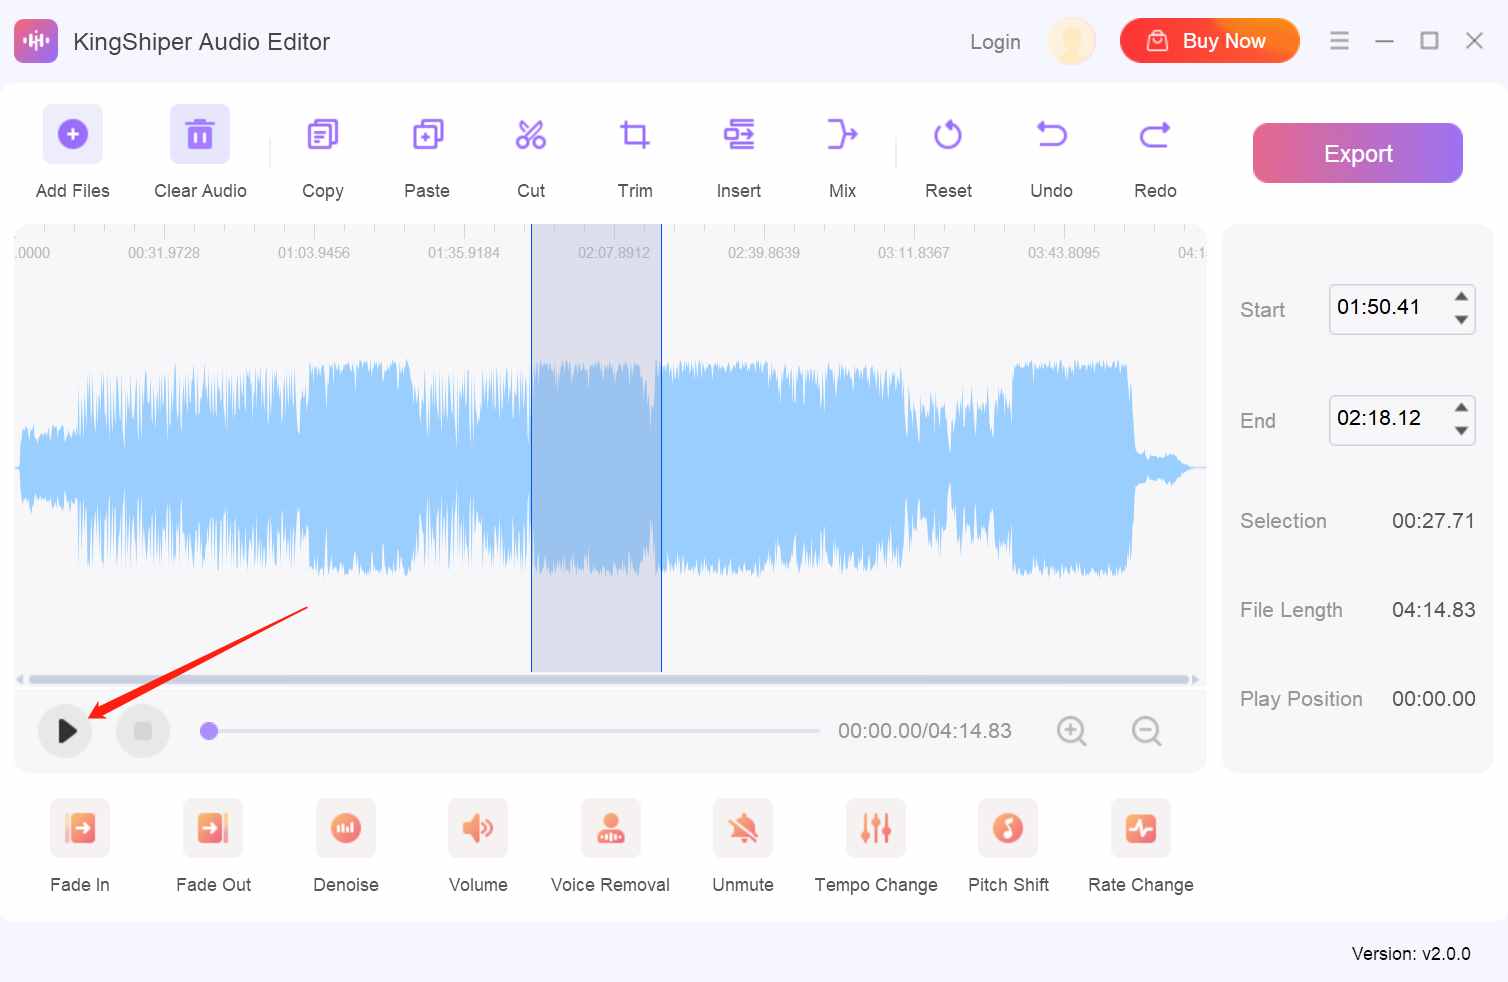
Task: Reset the audio edits
Action: tap(948, 134)
